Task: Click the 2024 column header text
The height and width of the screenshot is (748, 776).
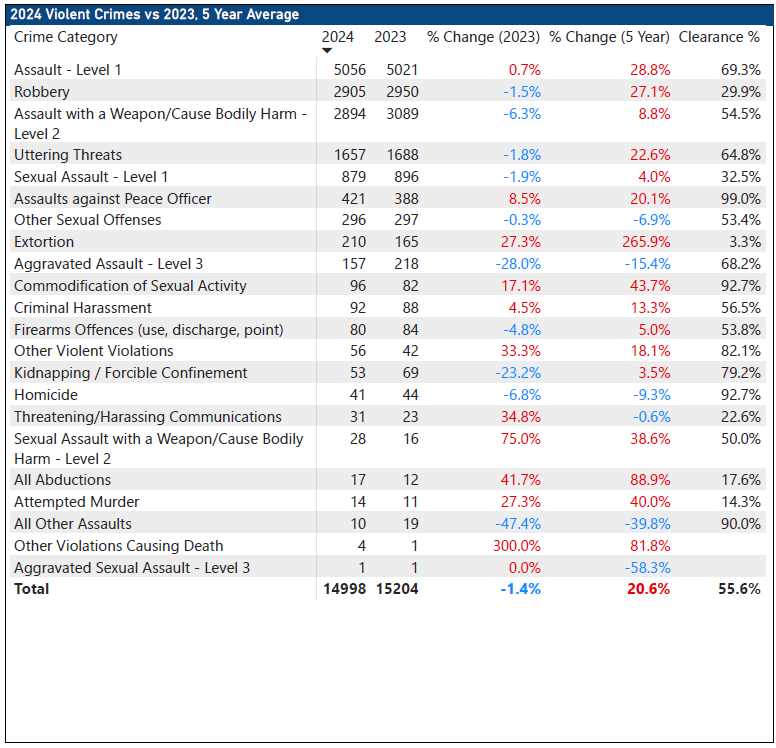Action: [337, 37]
